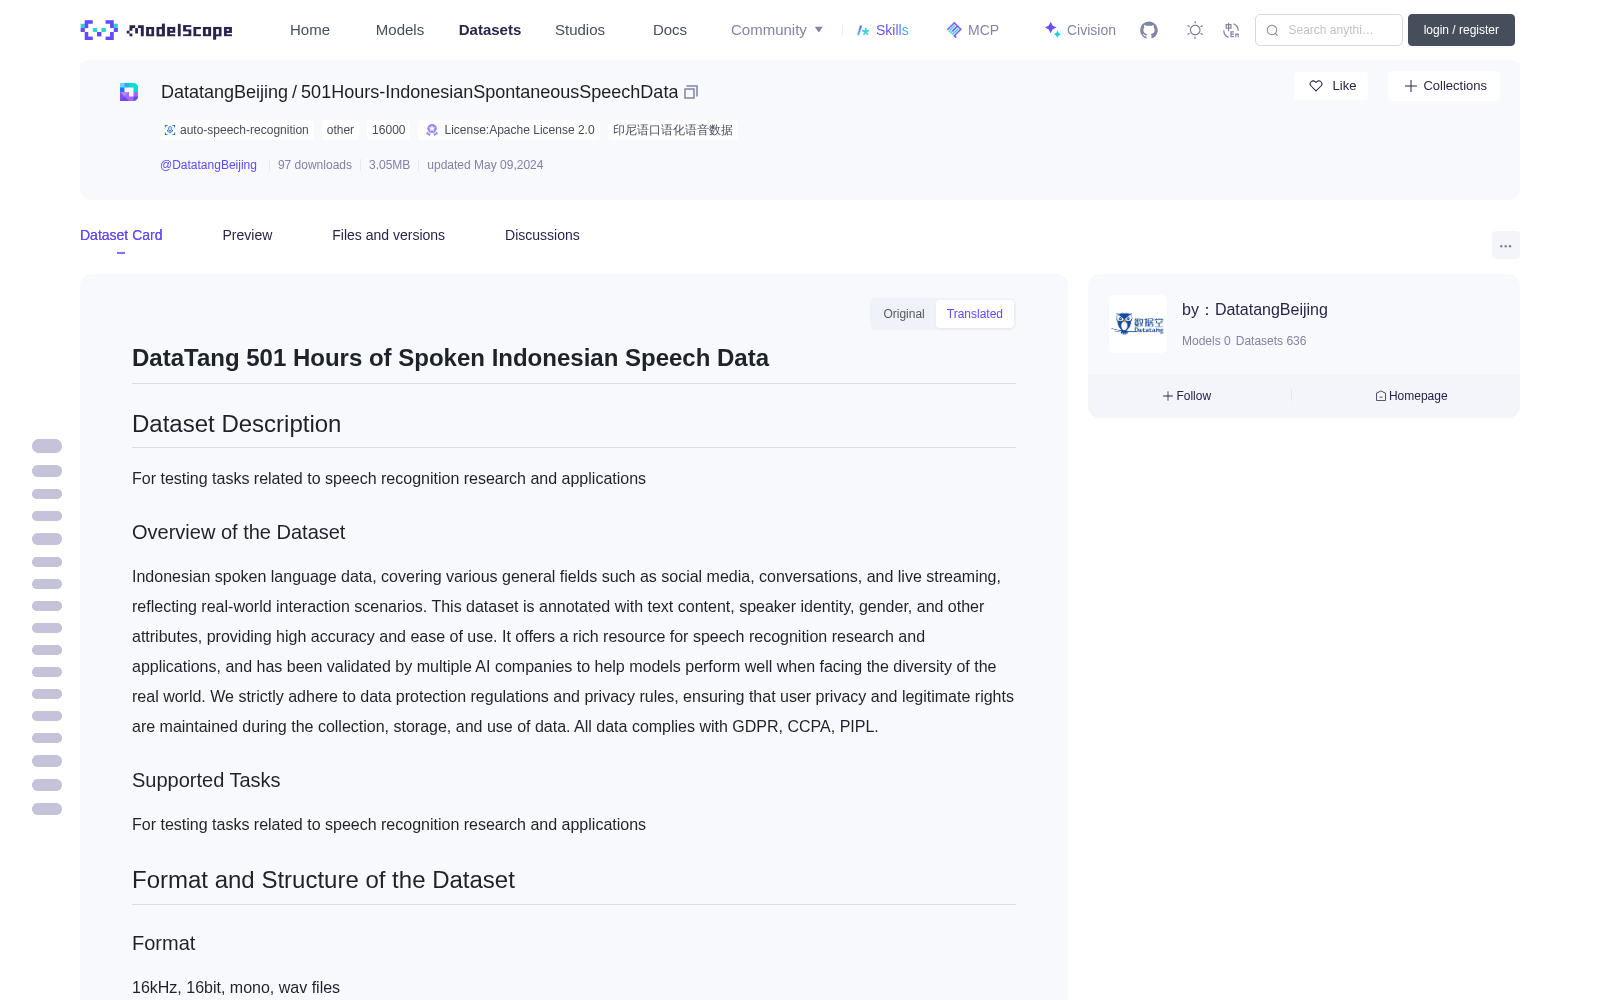Click the house icon beside Homepage
The width and height of the screenshot is (1600, 1000).
(x=1381, y=396)
